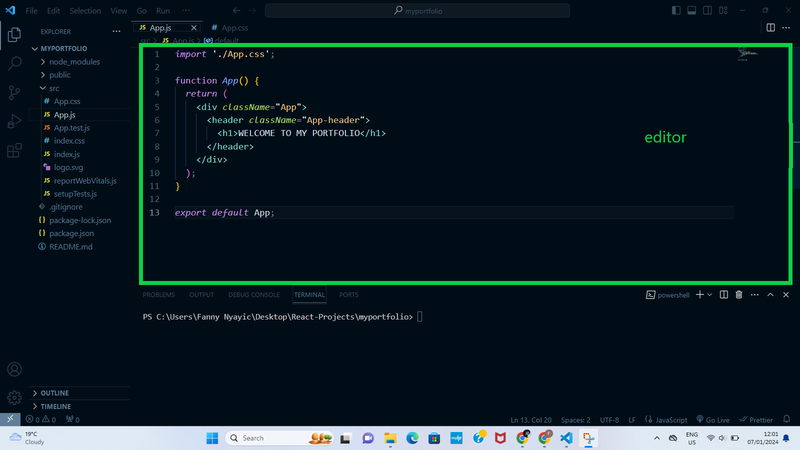The image size is (800, 450).
Task: Toggle secondary side bar visibility
Action: 707,10
